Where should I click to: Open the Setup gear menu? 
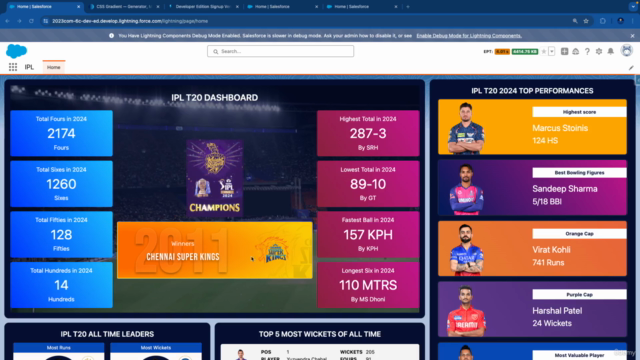[x=599, y=51]
